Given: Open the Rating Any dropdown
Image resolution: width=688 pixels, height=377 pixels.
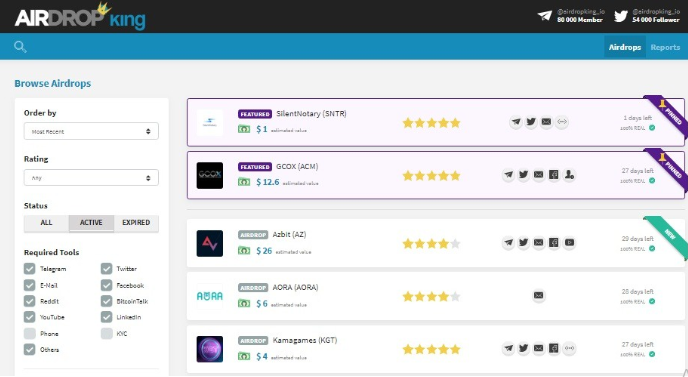Looking at the screenshot, I should click(x=91, y=178).
